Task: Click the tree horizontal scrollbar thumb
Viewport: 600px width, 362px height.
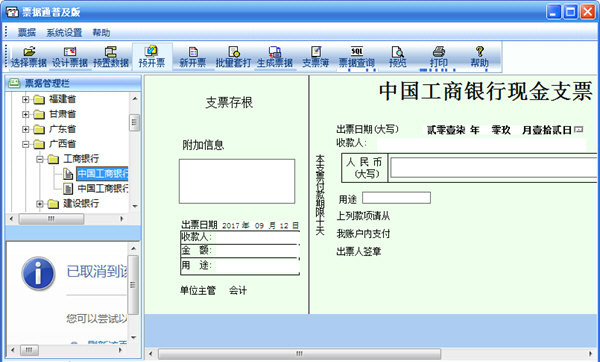Action: pyautogui.click(x=51, y=219)
